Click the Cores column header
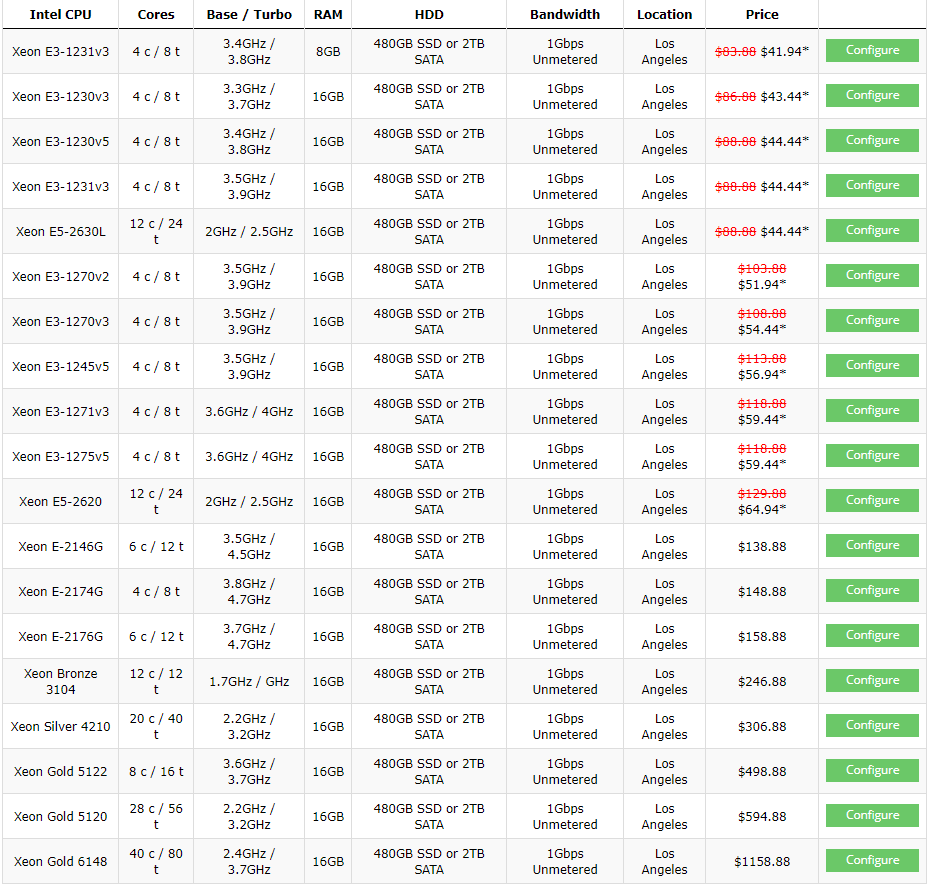Screen dimensions: 936x887 coord(156,14)
